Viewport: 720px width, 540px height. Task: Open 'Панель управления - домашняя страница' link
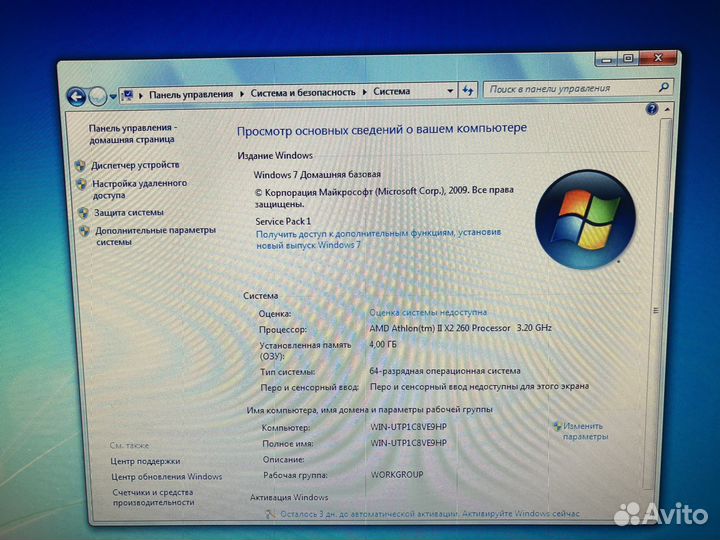click(132, 134)
